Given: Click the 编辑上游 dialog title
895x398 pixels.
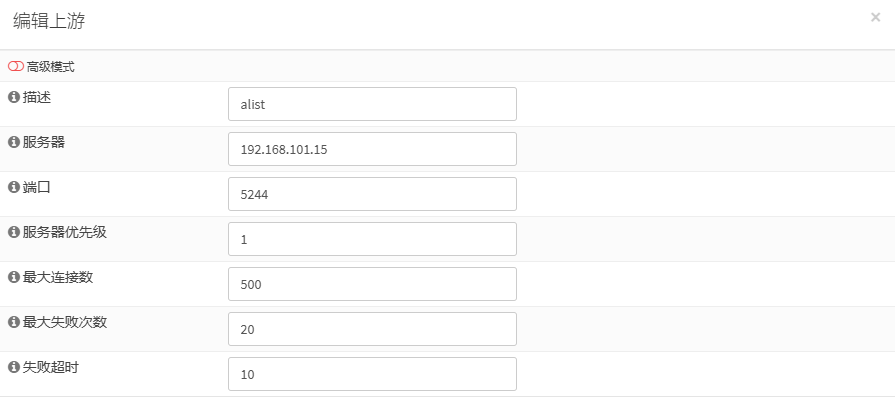Looking at the screenshot, I should point(49,22).
